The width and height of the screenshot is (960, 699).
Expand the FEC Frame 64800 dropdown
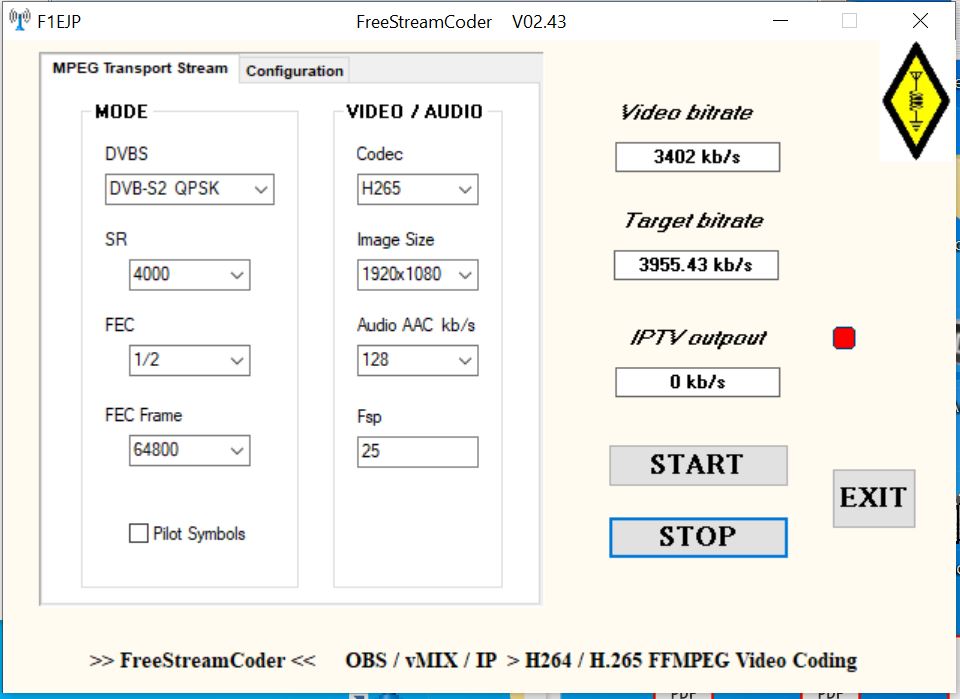click(189, 450)
